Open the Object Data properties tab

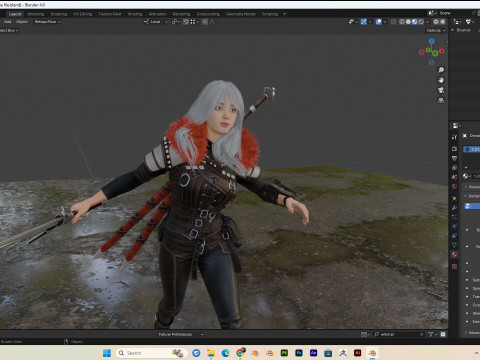click(454, 245)
